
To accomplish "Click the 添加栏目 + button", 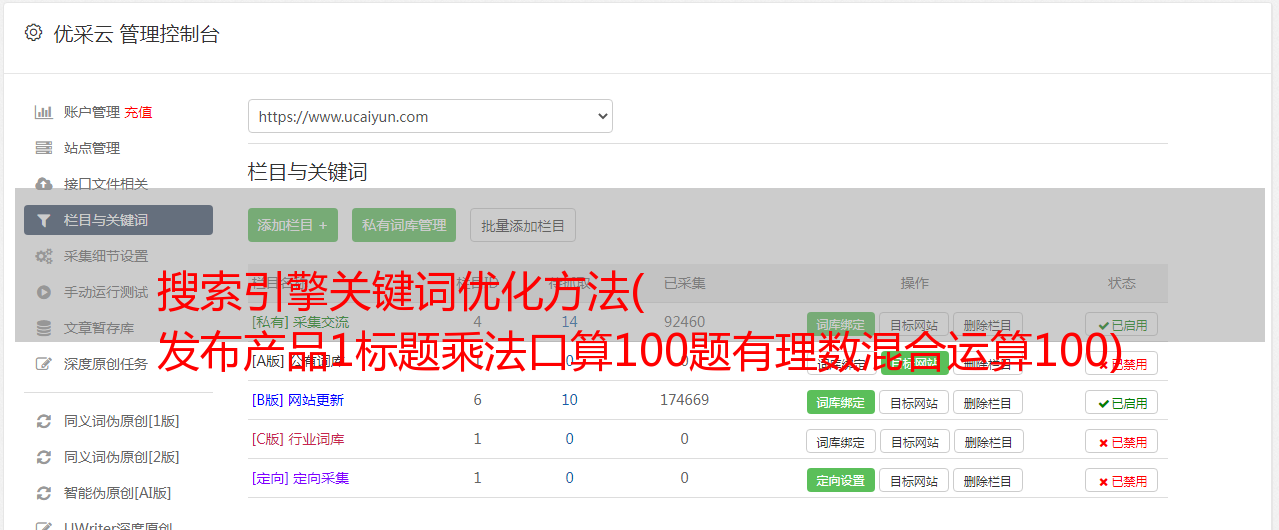I will click(293, 225).
